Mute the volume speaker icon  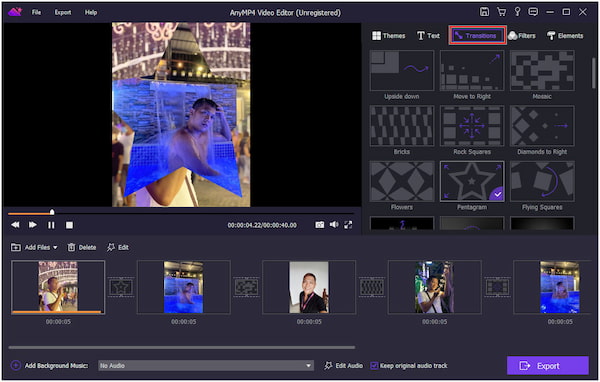(334, 225)
